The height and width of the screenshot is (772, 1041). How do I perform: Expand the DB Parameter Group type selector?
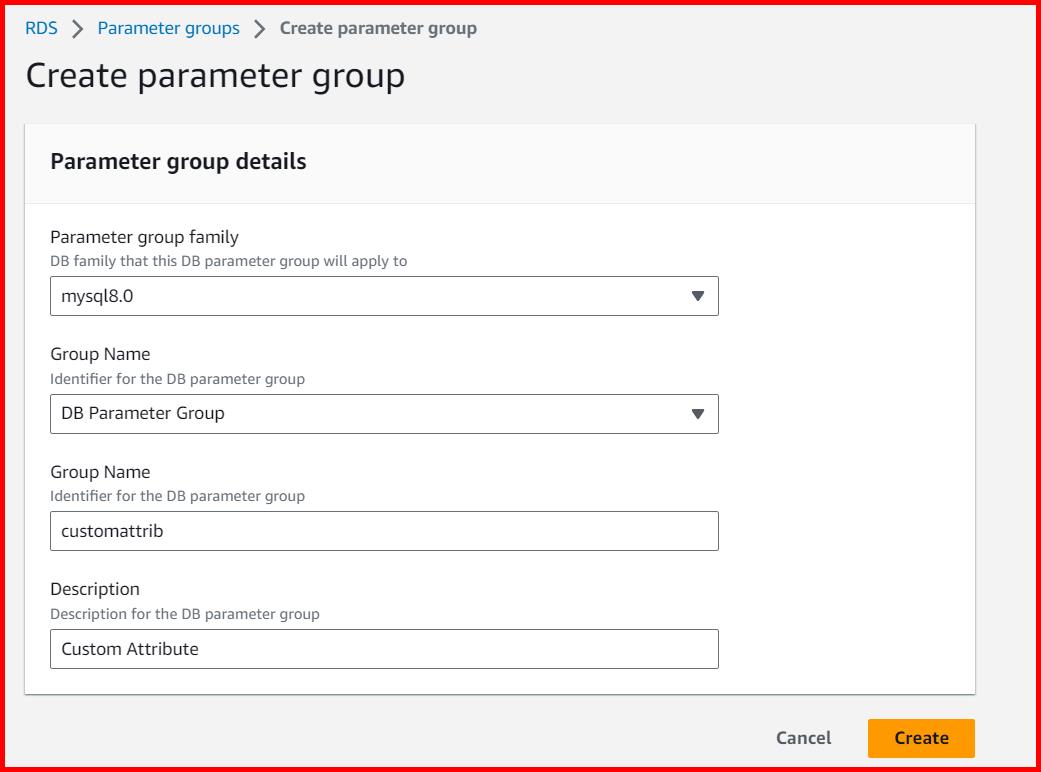pyautogui.click(x=384, y=414)
